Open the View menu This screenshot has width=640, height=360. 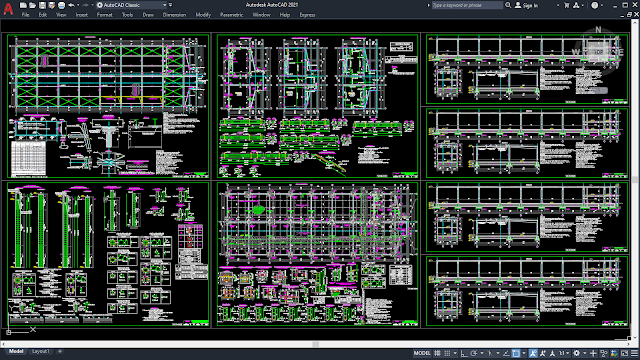pos(61,15)
